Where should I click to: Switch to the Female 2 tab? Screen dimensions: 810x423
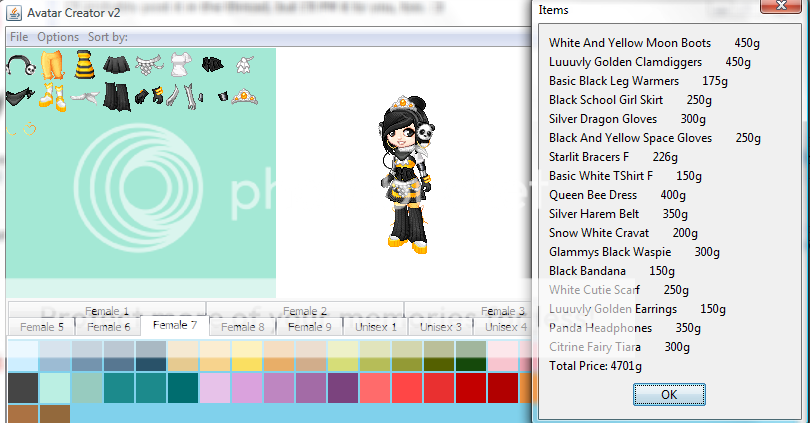tap(304, 311)
